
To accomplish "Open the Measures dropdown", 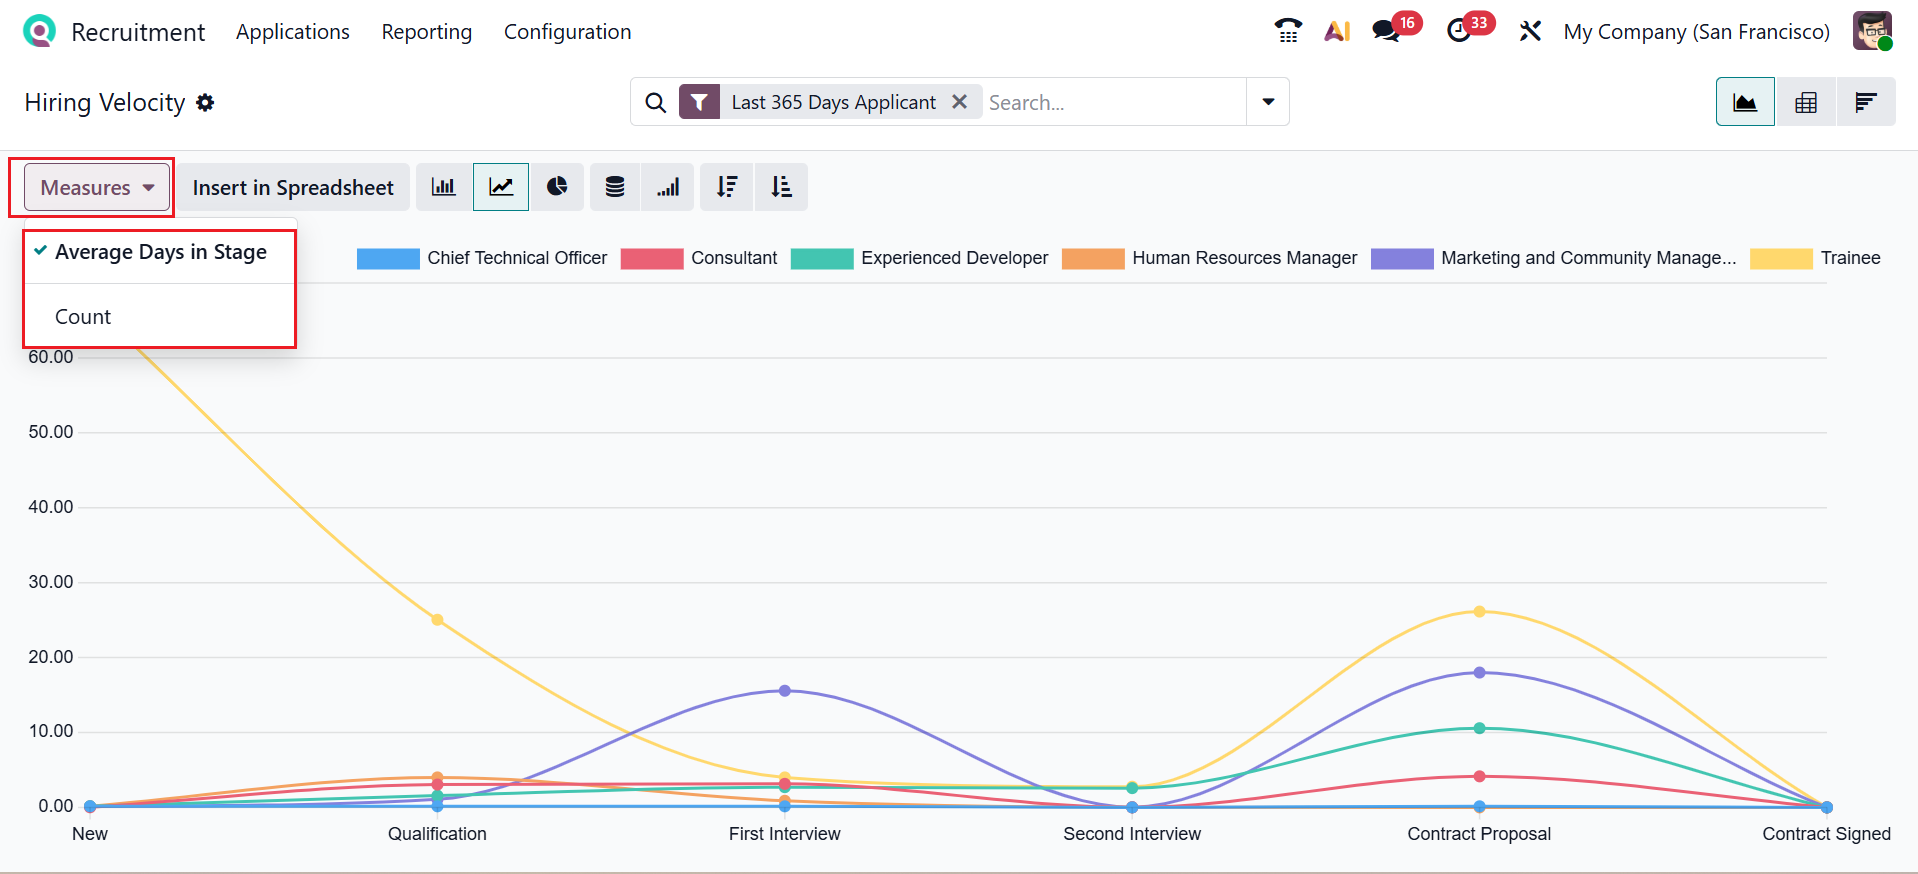I will pyautogui.click(x=97, y=188).
